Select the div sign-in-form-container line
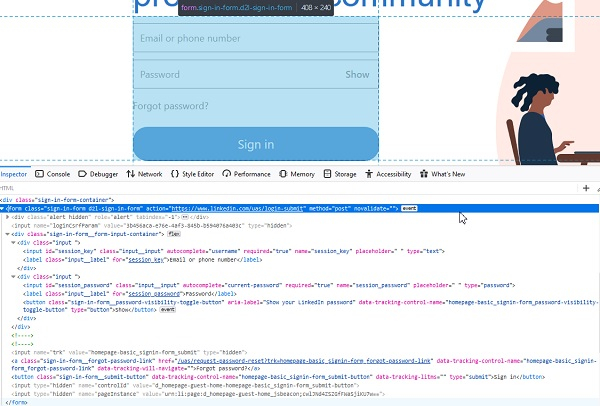The image size is (600, 406). [x=57, y=200]
